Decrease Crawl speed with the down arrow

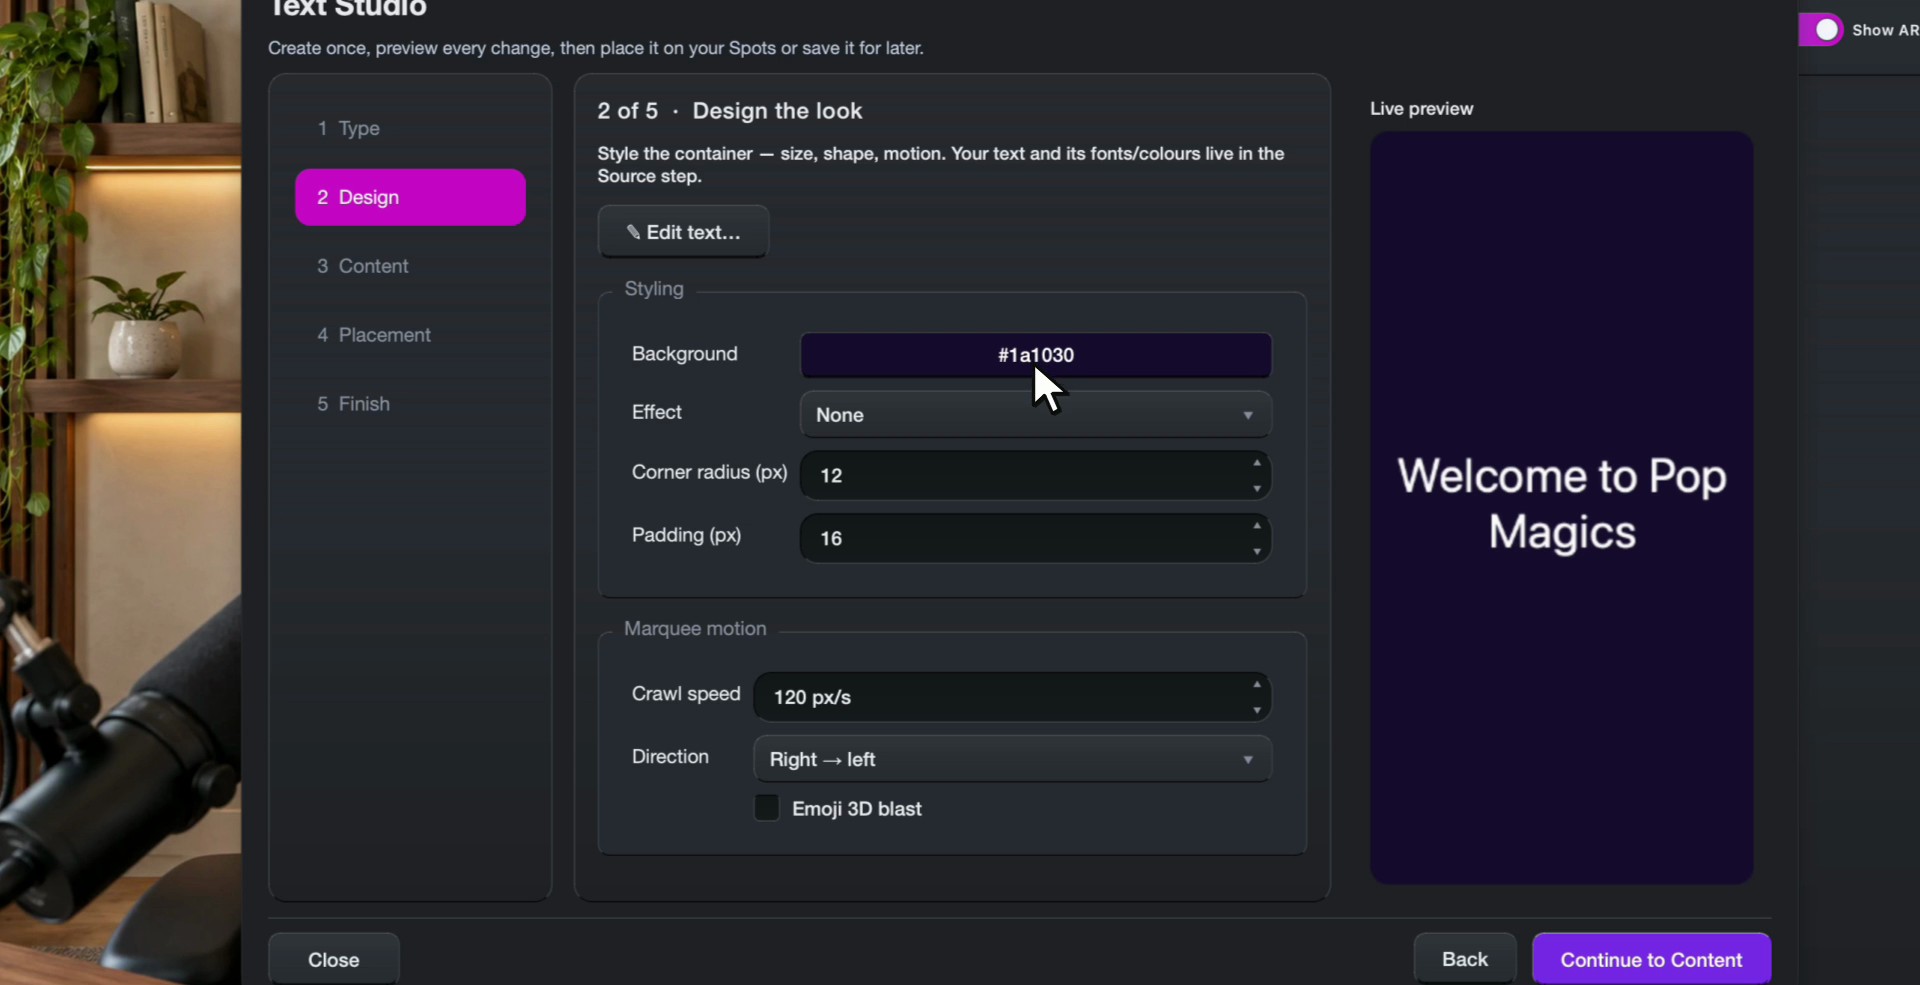(x=1257, y=710)
